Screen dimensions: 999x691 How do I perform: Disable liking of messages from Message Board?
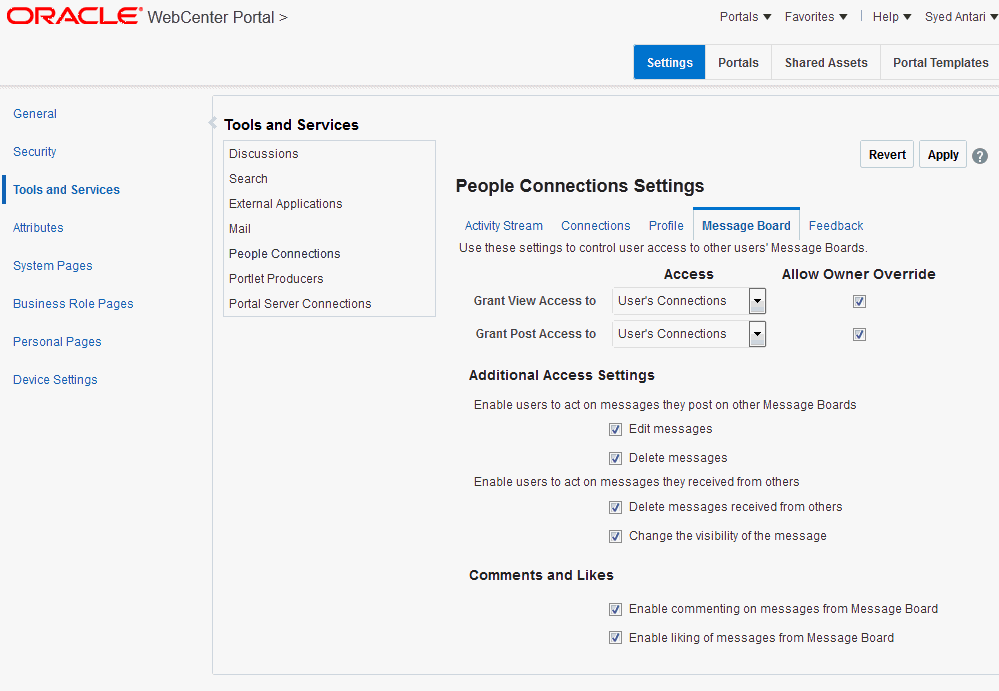click(x=615, y=638)
